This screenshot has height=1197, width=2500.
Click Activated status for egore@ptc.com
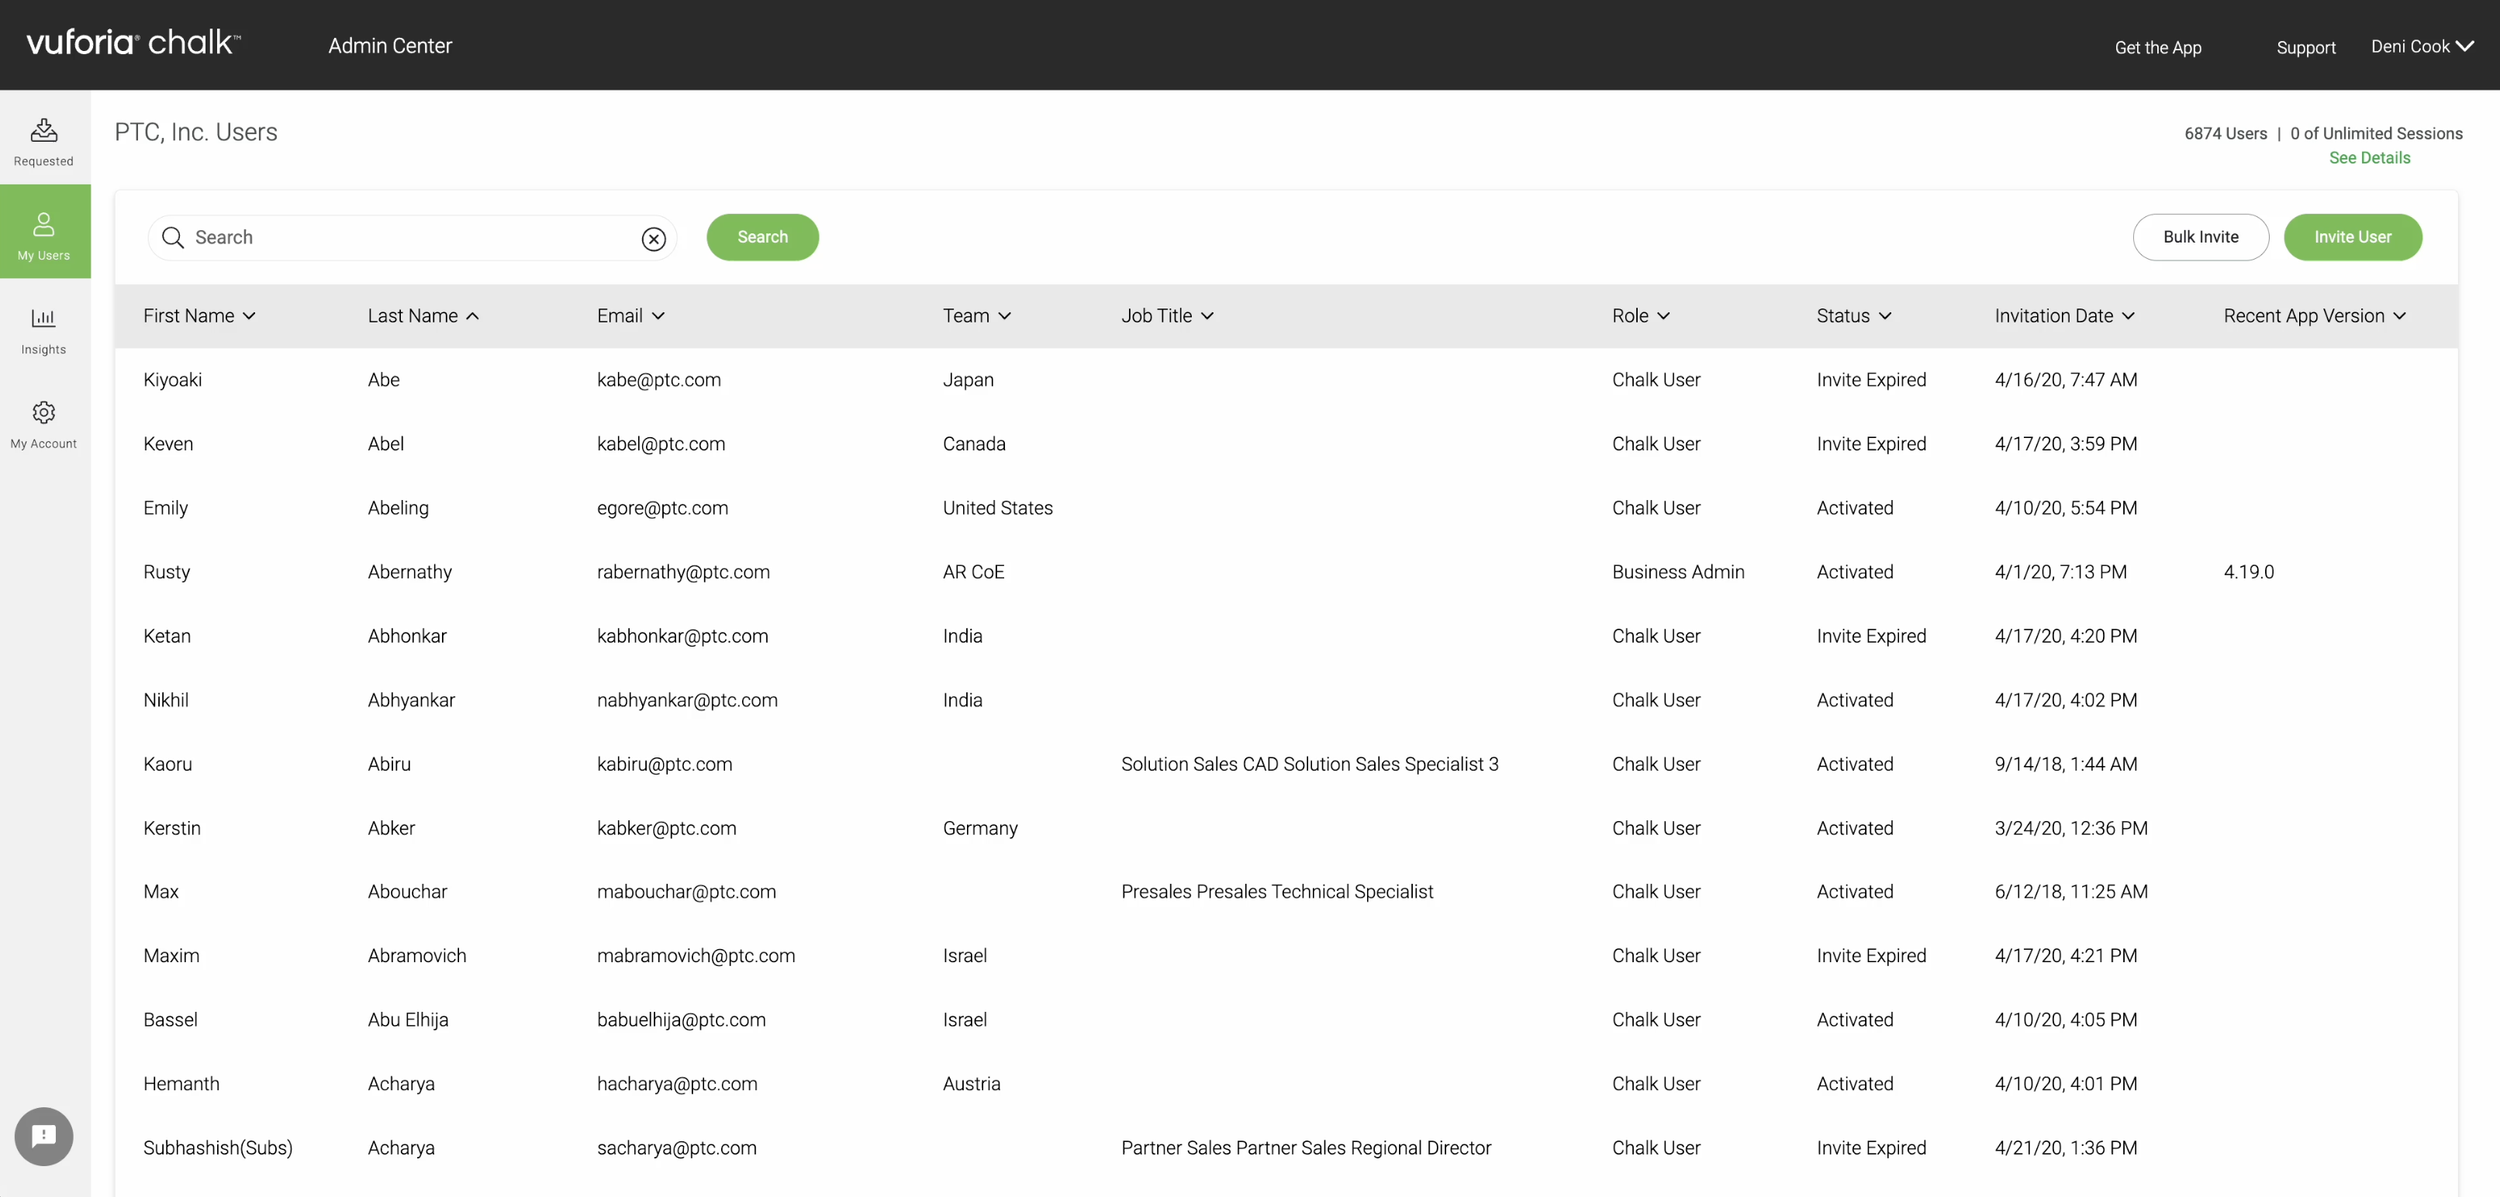point(1855,508)
